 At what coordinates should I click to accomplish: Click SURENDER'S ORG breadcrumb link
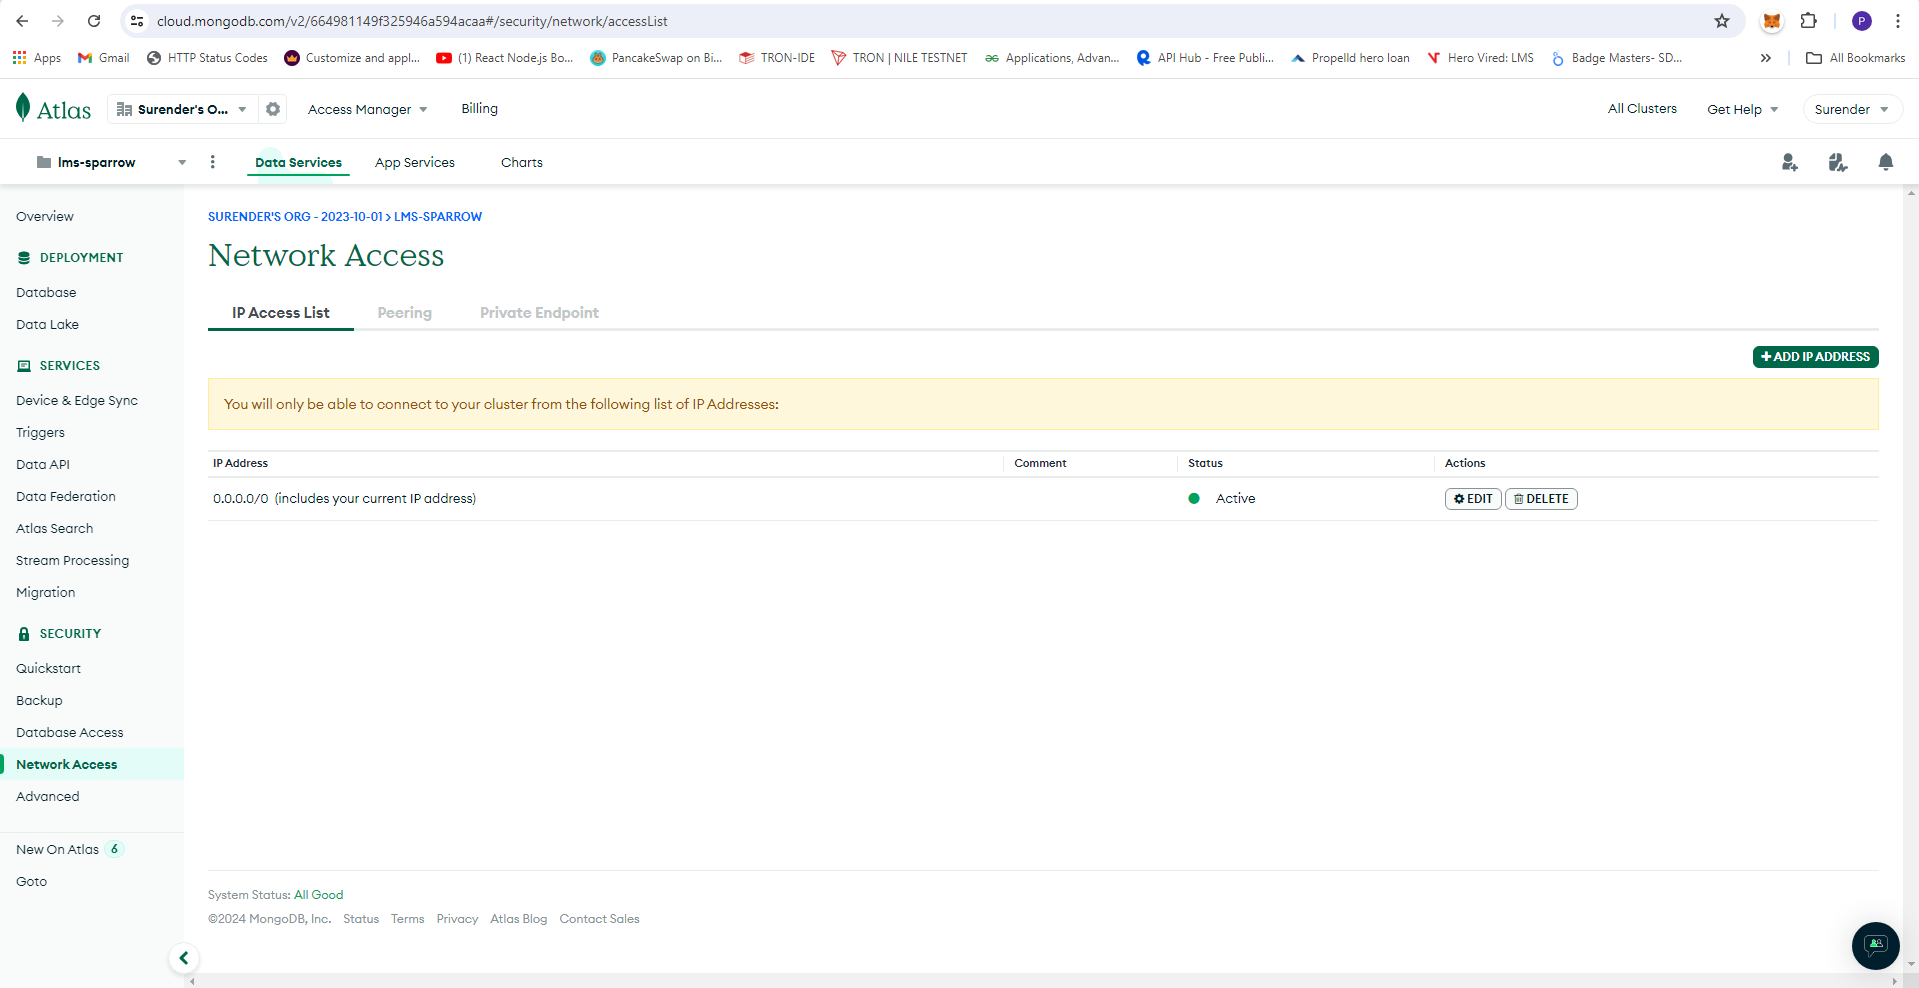[x=295, y=217]
